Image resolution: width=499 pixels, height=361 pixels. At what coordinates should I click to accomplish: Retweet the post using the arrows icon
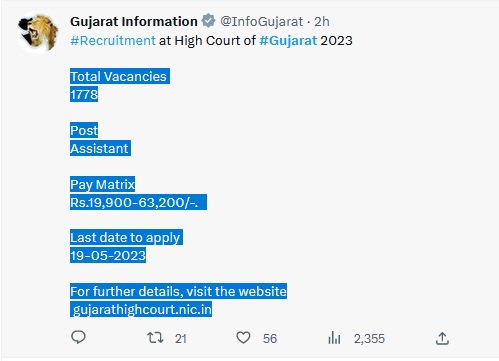click(155, 338)
